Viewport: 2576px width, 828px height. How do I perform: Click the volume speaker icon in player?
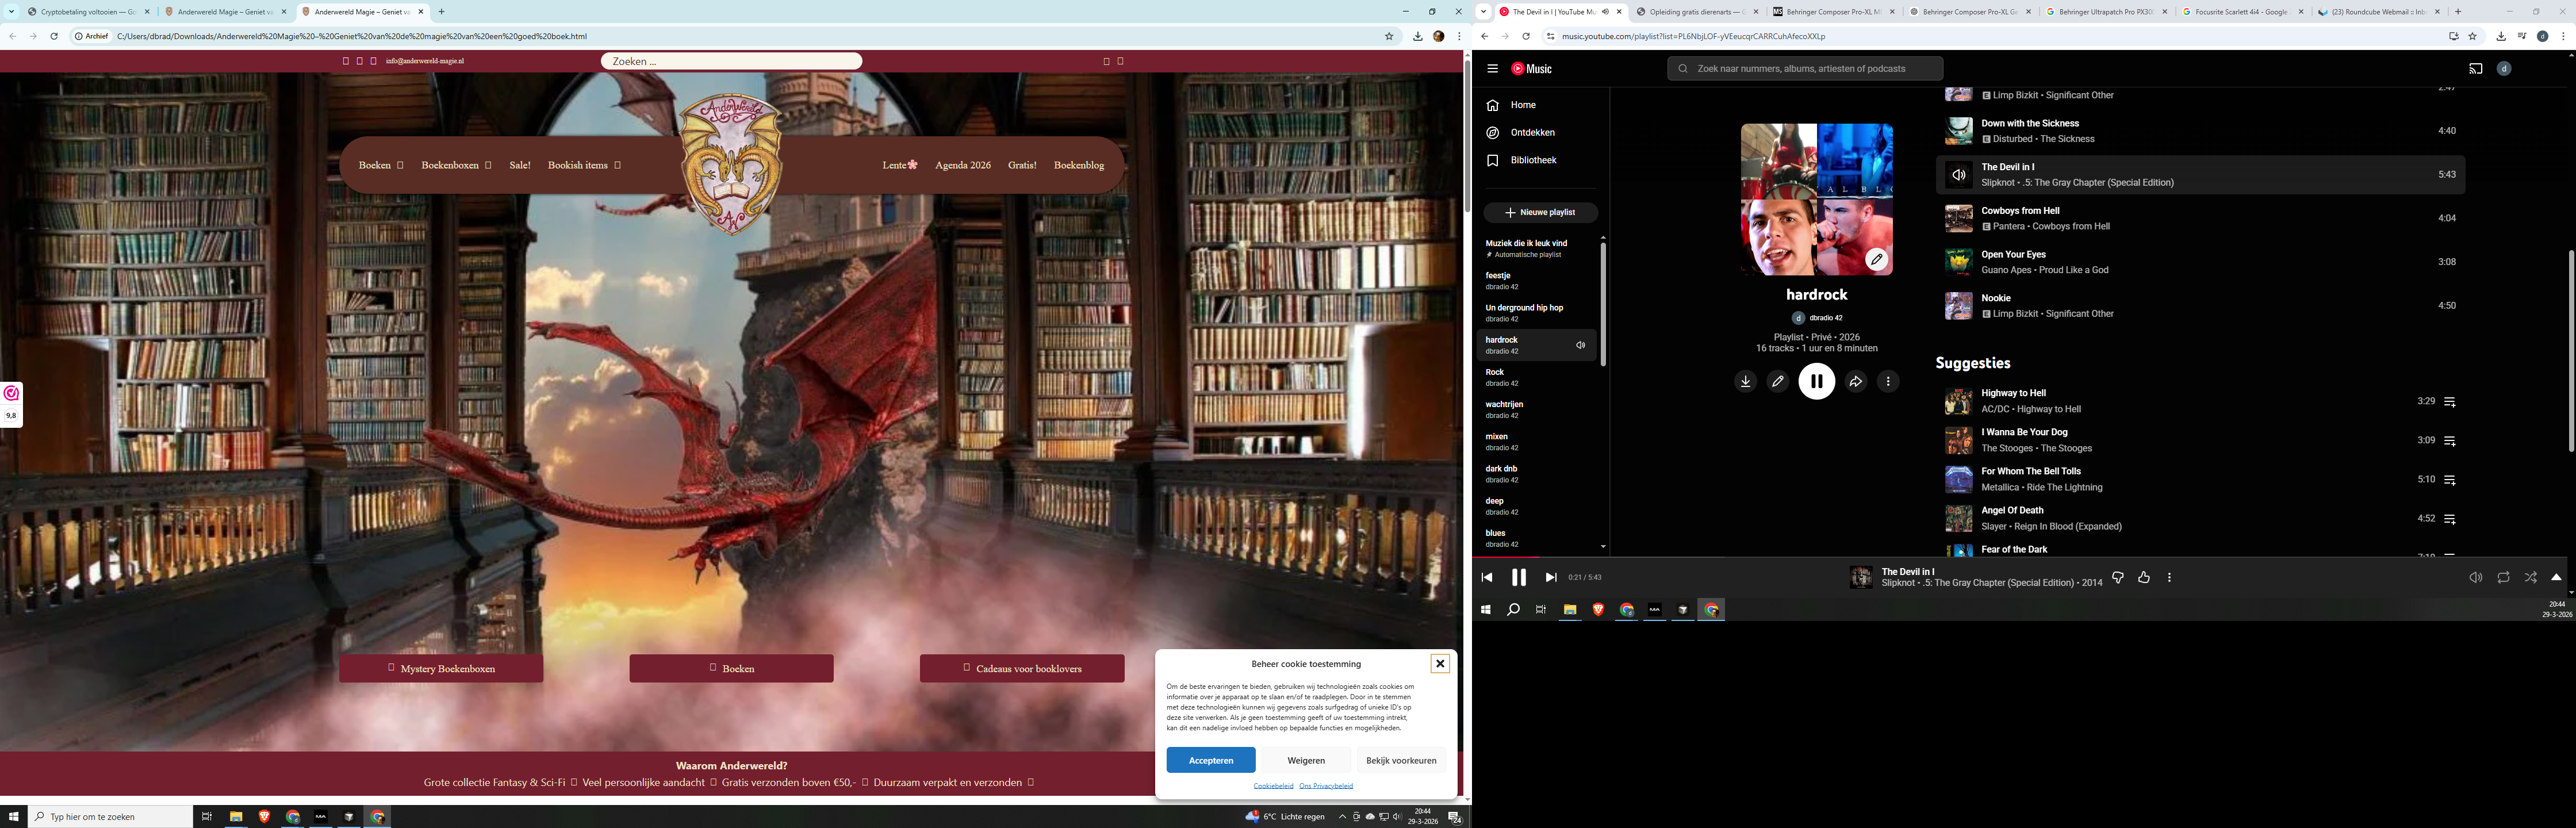[x=2475, y=577]
